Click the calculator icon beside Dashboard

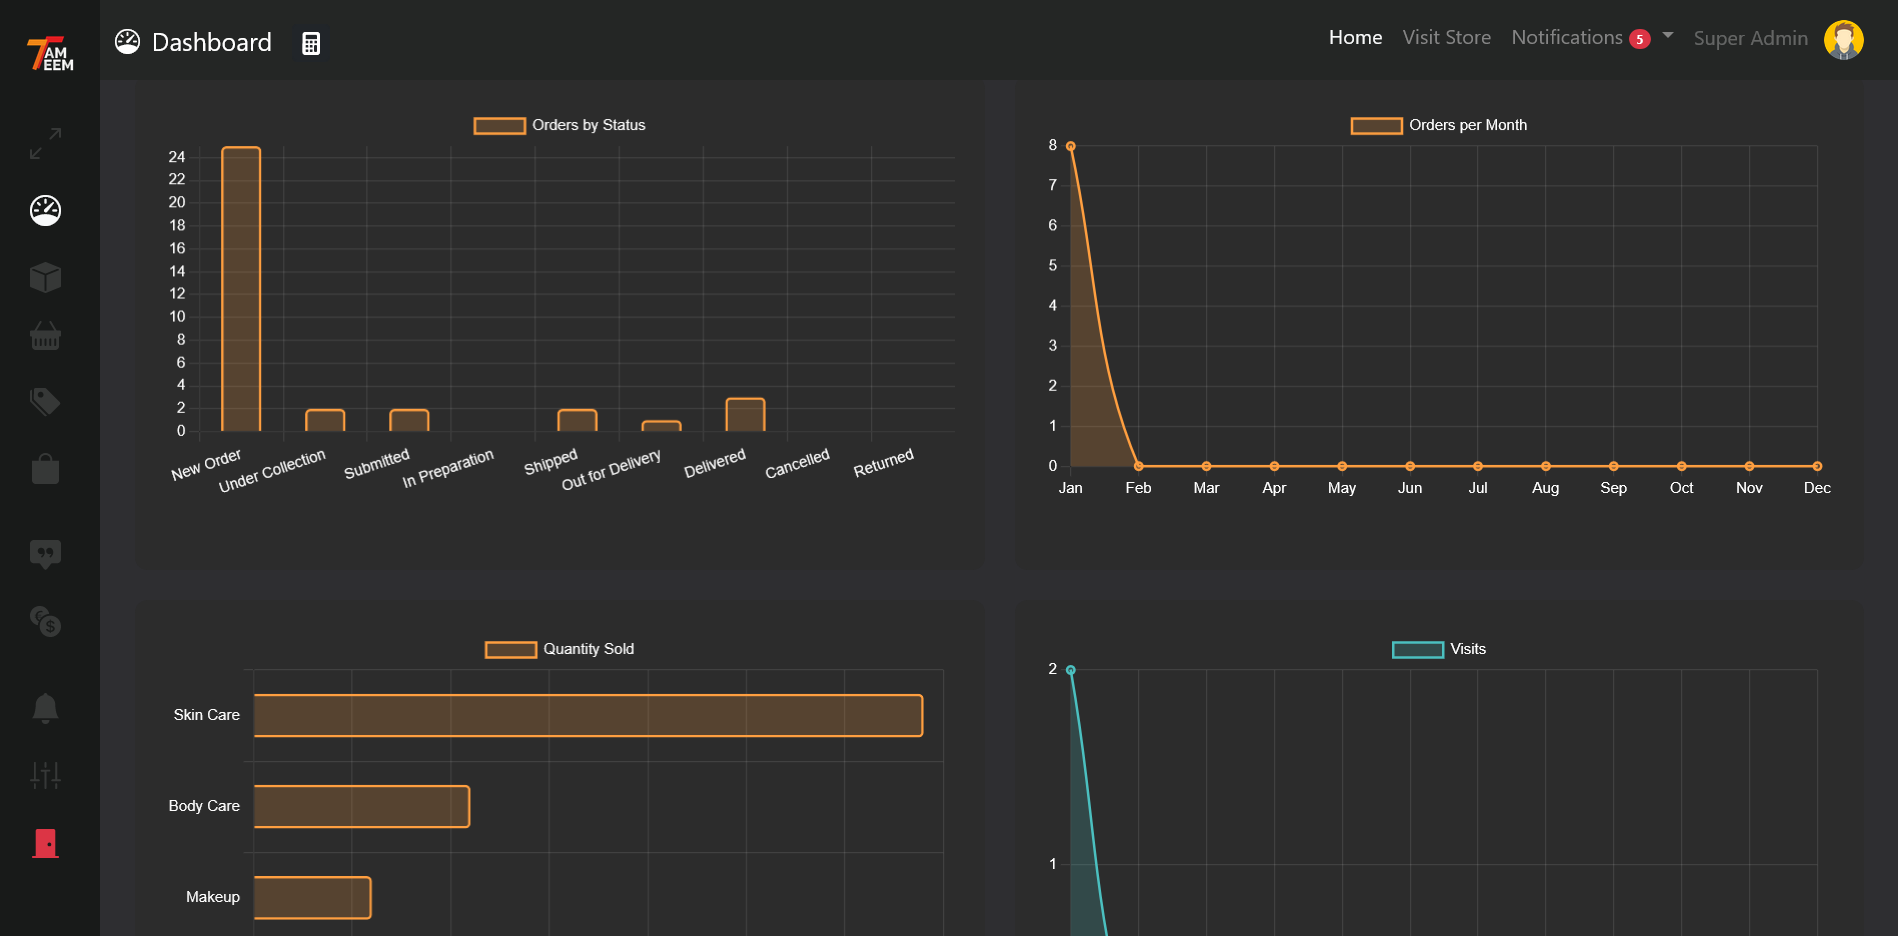(x=310, y=42)
